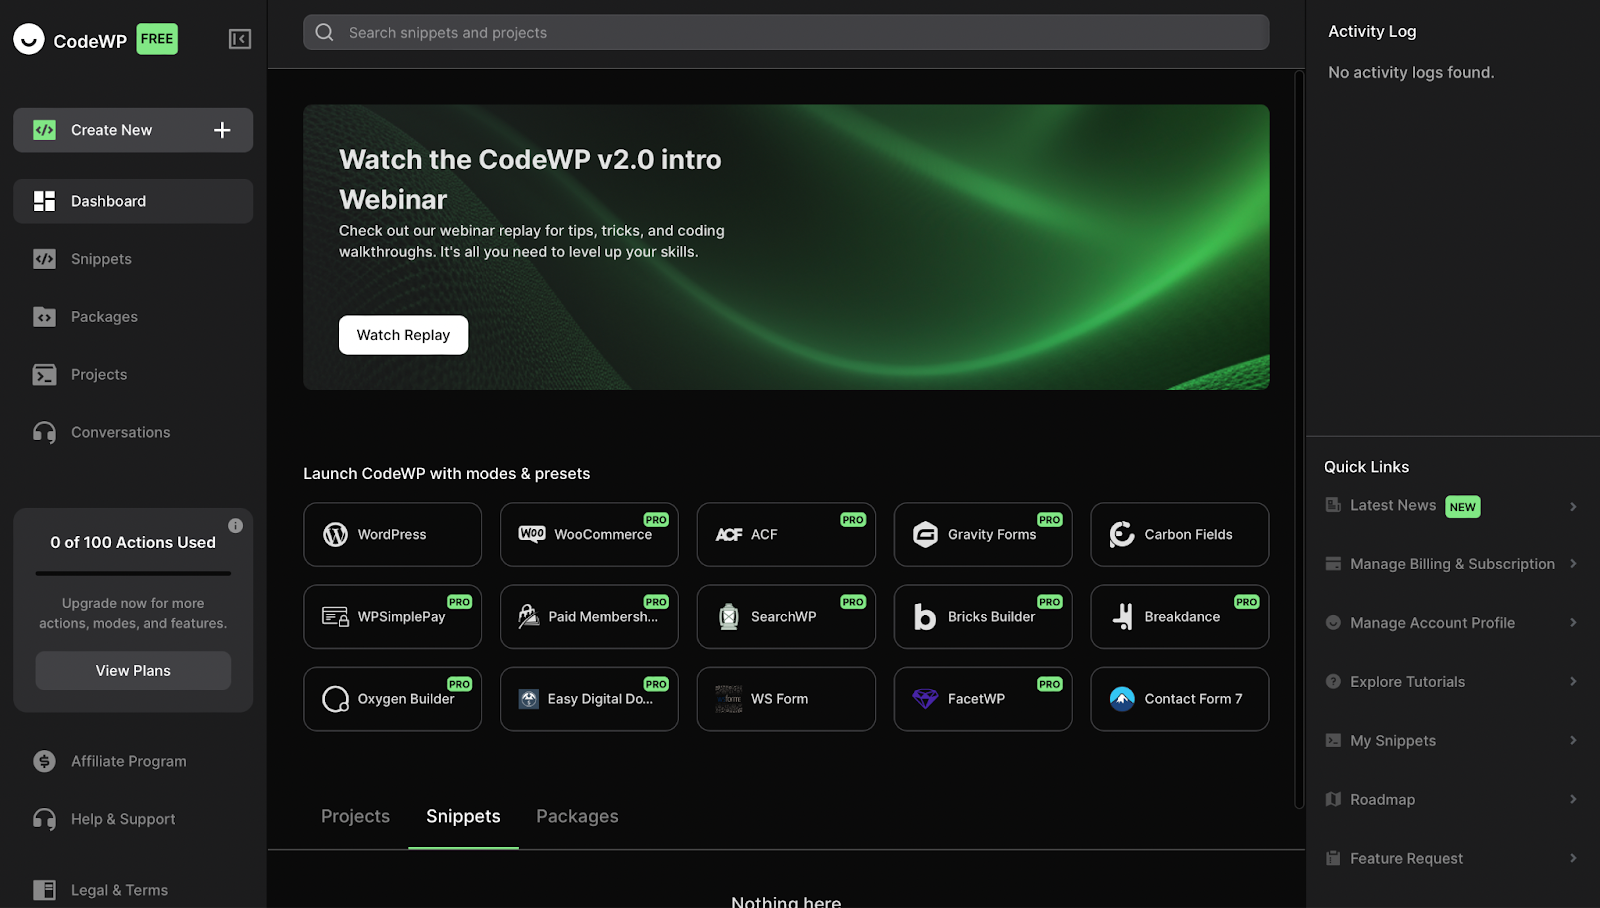Click the Easy Digital Downloads icon
Image resolution: width=1600 pixels, height=908 pixels.
(529, 699)
